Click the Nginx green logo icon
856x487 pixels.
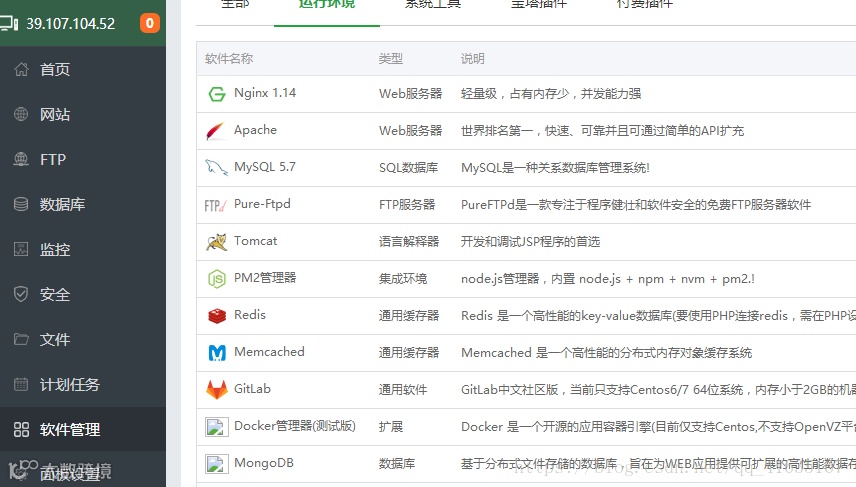tap(217, 94)
